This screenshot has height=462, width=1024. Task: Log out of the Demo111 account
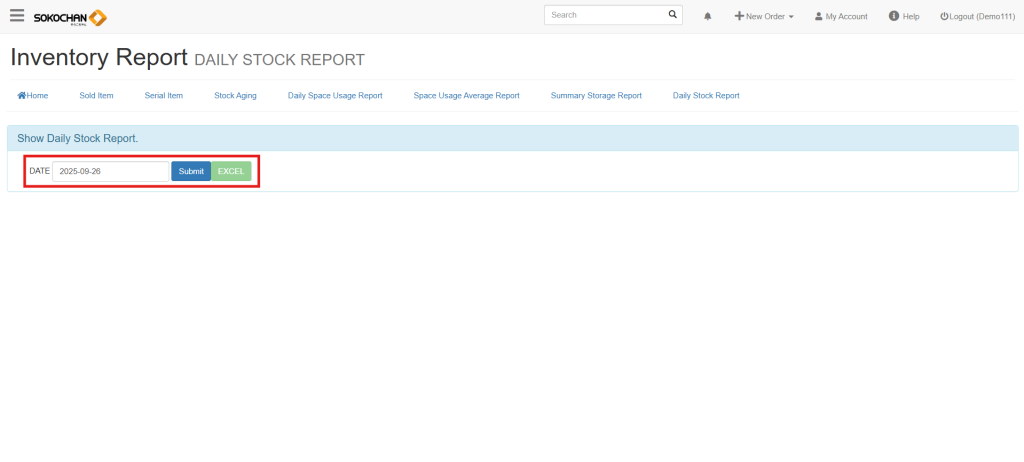(x=977, y=17)
